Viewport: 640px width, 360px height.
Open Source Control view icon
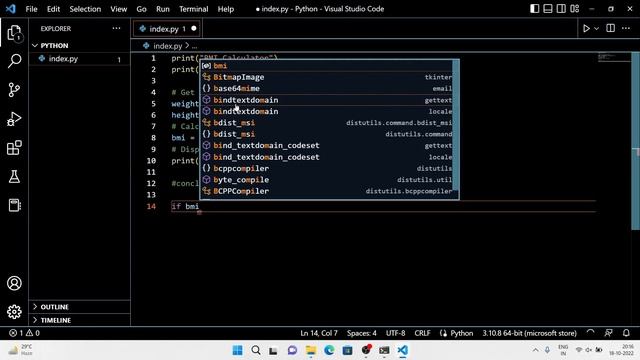click(x=14, y=90)
